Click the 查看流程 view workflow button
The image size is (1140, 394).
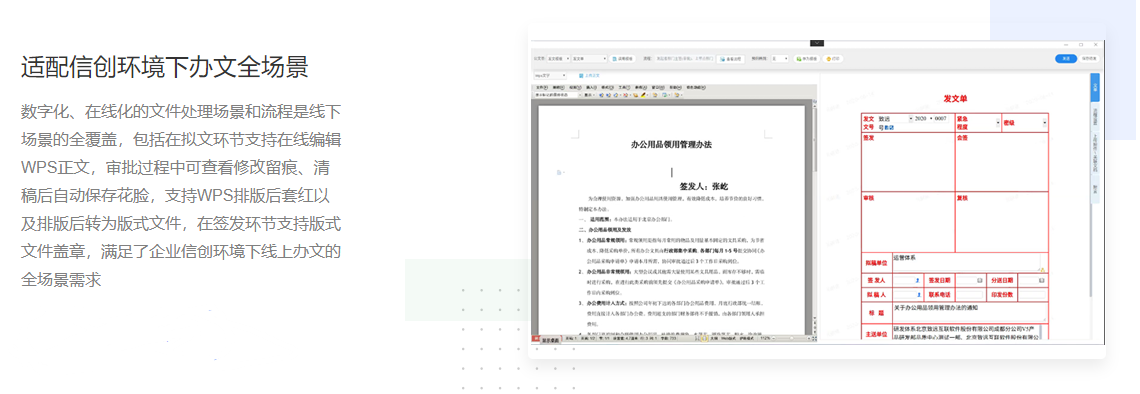click(x=731, y=59)
